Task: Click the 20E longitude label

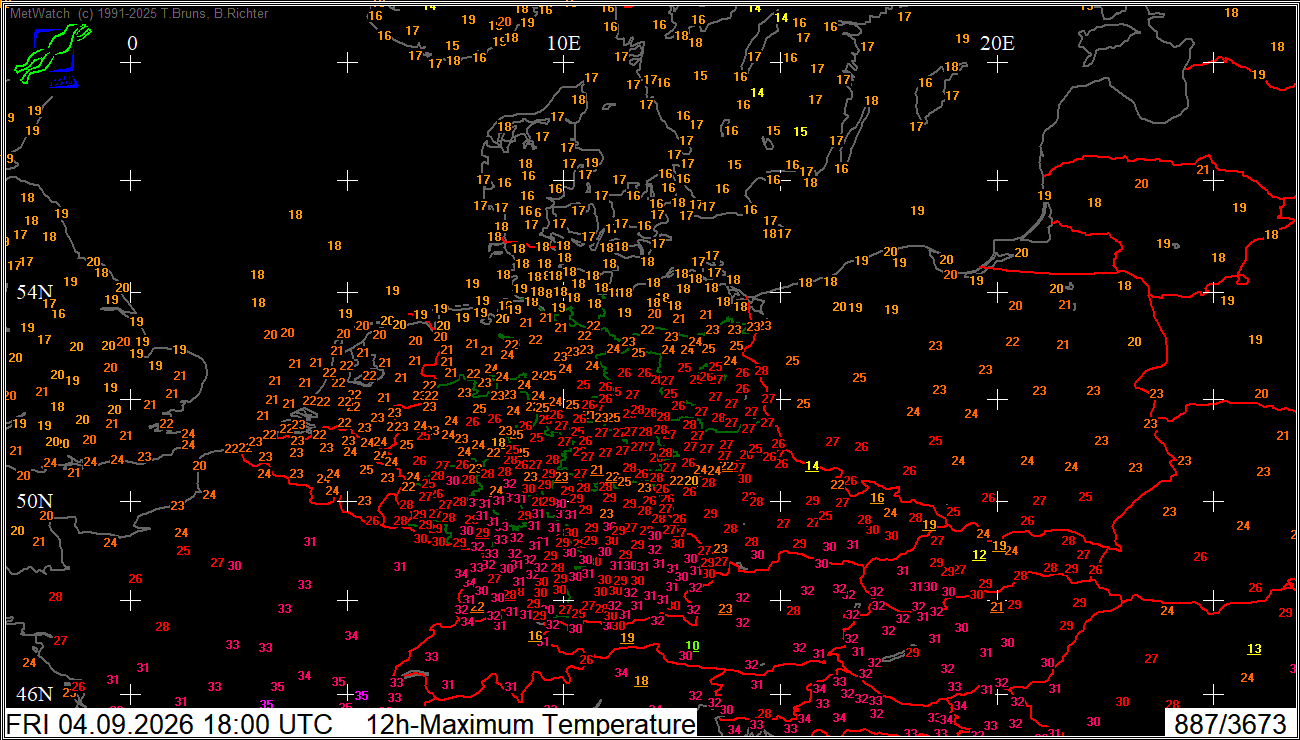Action: tap(997, 43)
